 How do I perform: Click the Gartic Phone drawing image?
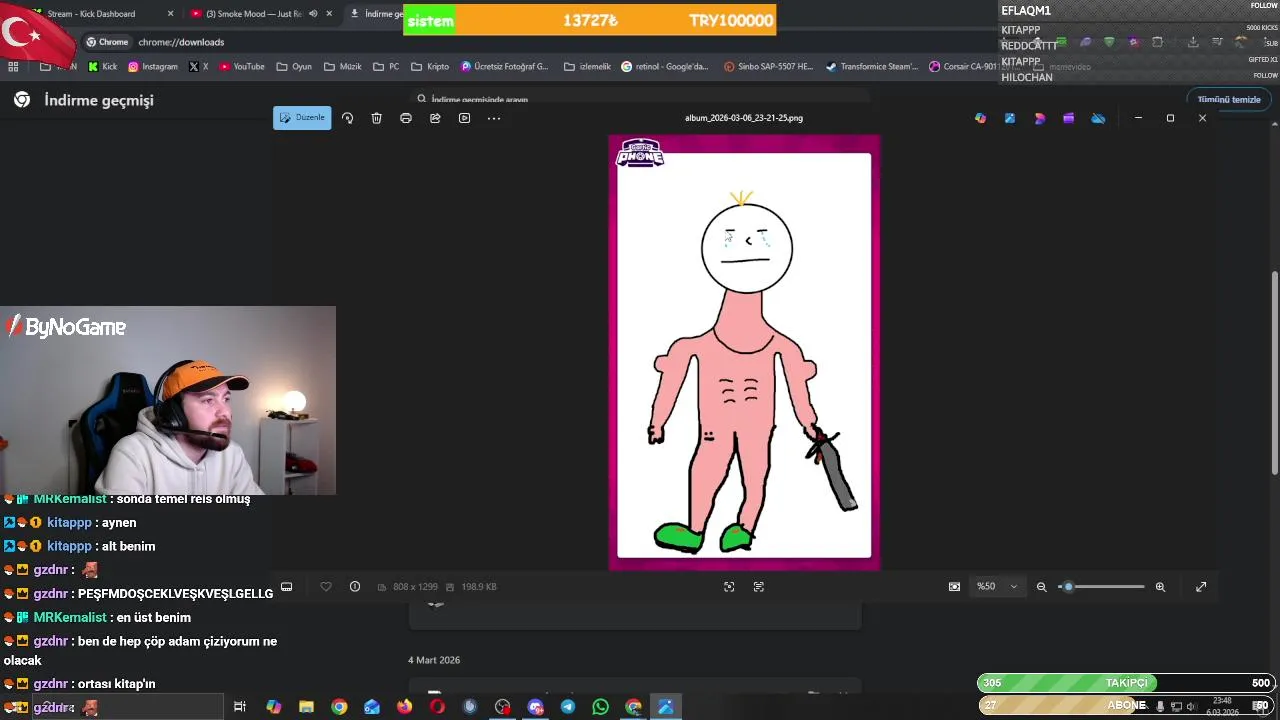pyautogui.click(x=744, y=353)
